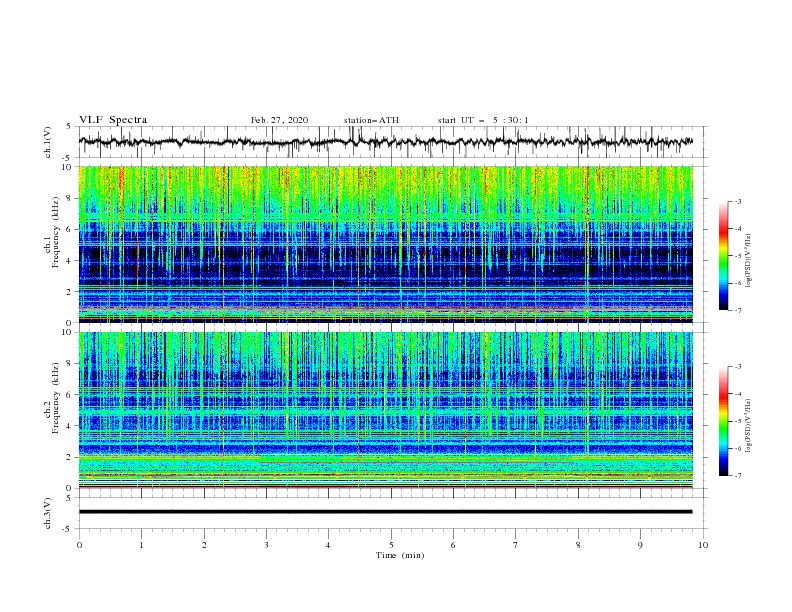This screenshot has height=612, width=792.
Task: Select the ch.2 "log(PSD)(V²/Hz)" colorbar label
Action: [x=748, y=425]
